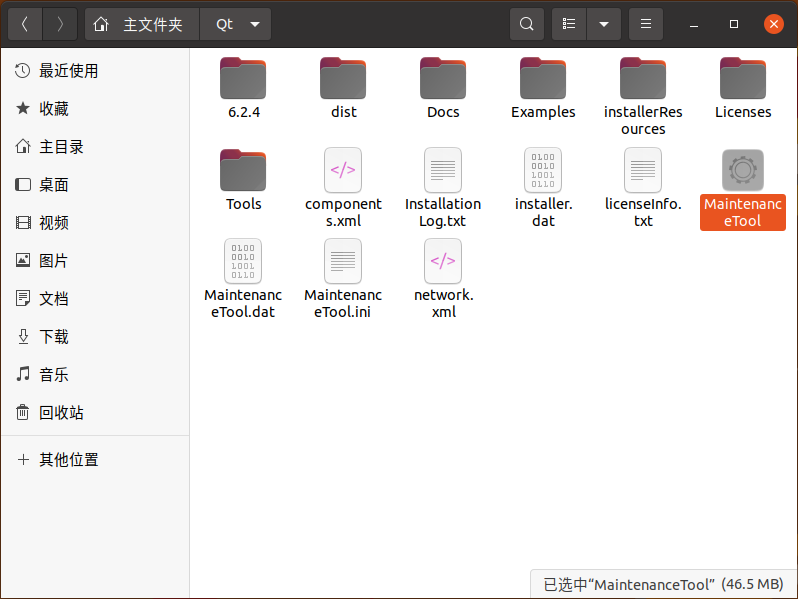Open 回收站 trash in the sidebar
798x599 pixels.
pyautogui.click(x=95, y=412)
